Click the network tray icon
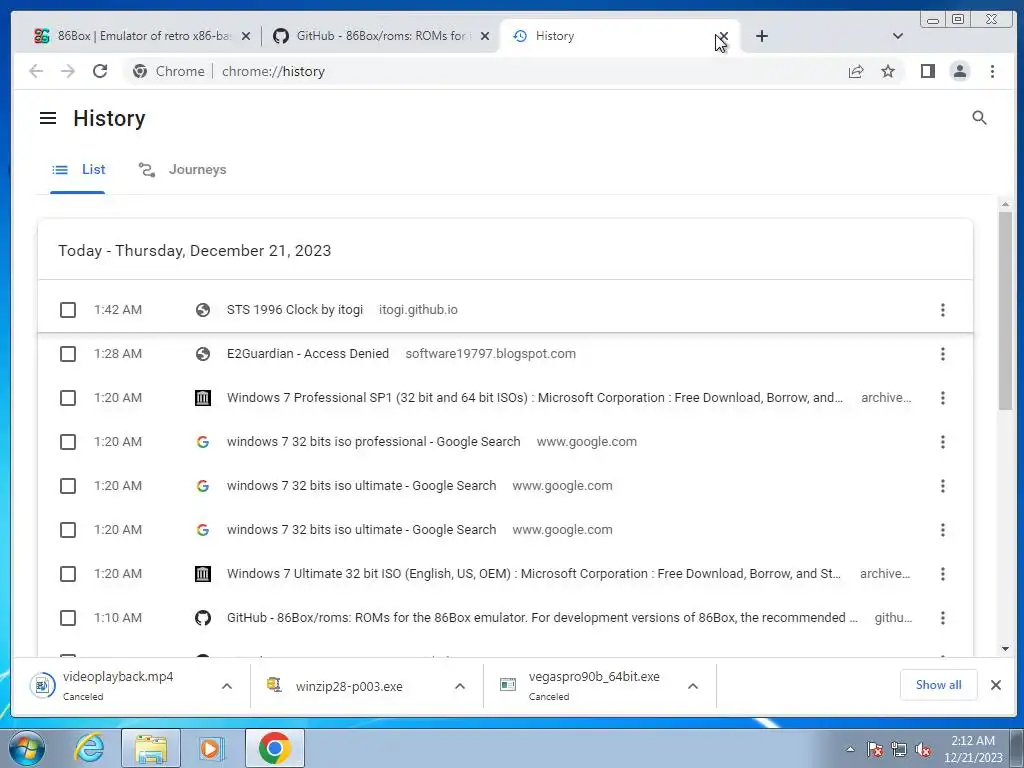The height and width of the screenshot is (768, 1024). [x=899, y=749]
